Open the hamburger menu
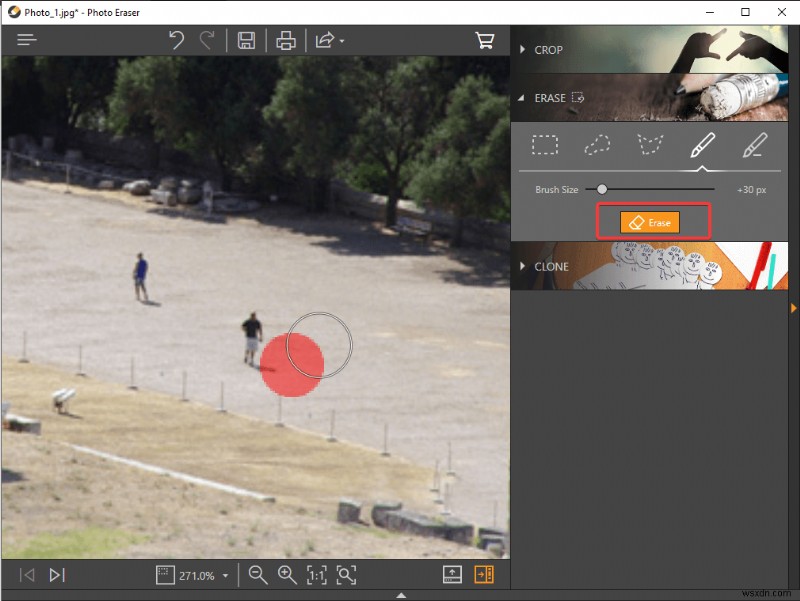Image resolution: width=800 pixels, height=601 pixels. click(26, 40)
